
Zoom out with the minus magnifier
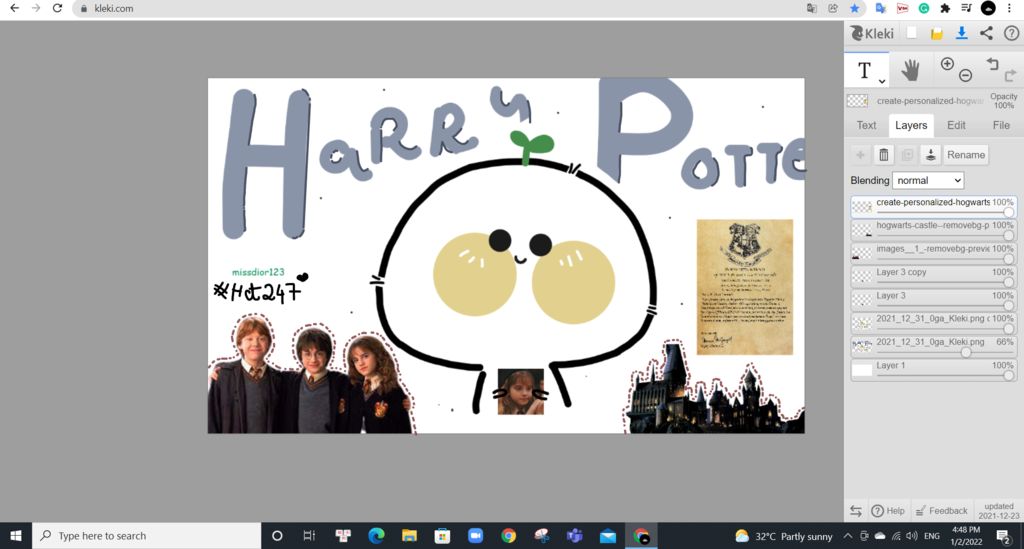(965, 76)
